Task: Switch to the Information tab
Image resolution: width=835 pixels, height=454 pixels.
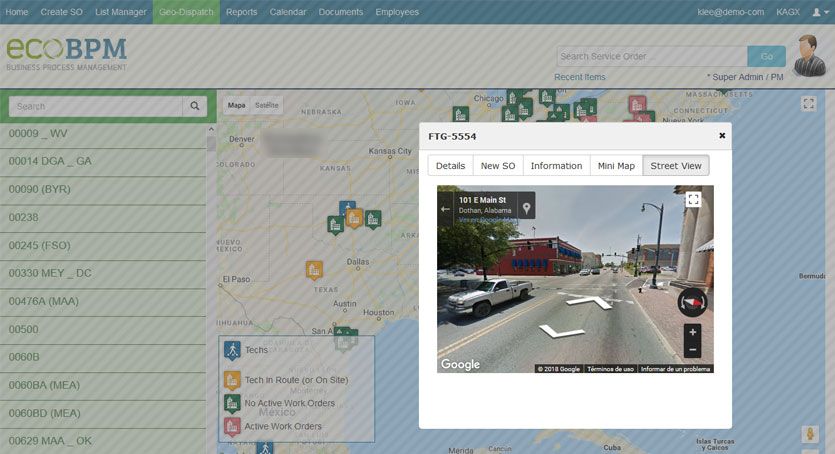Action: [x=556, y=166]
